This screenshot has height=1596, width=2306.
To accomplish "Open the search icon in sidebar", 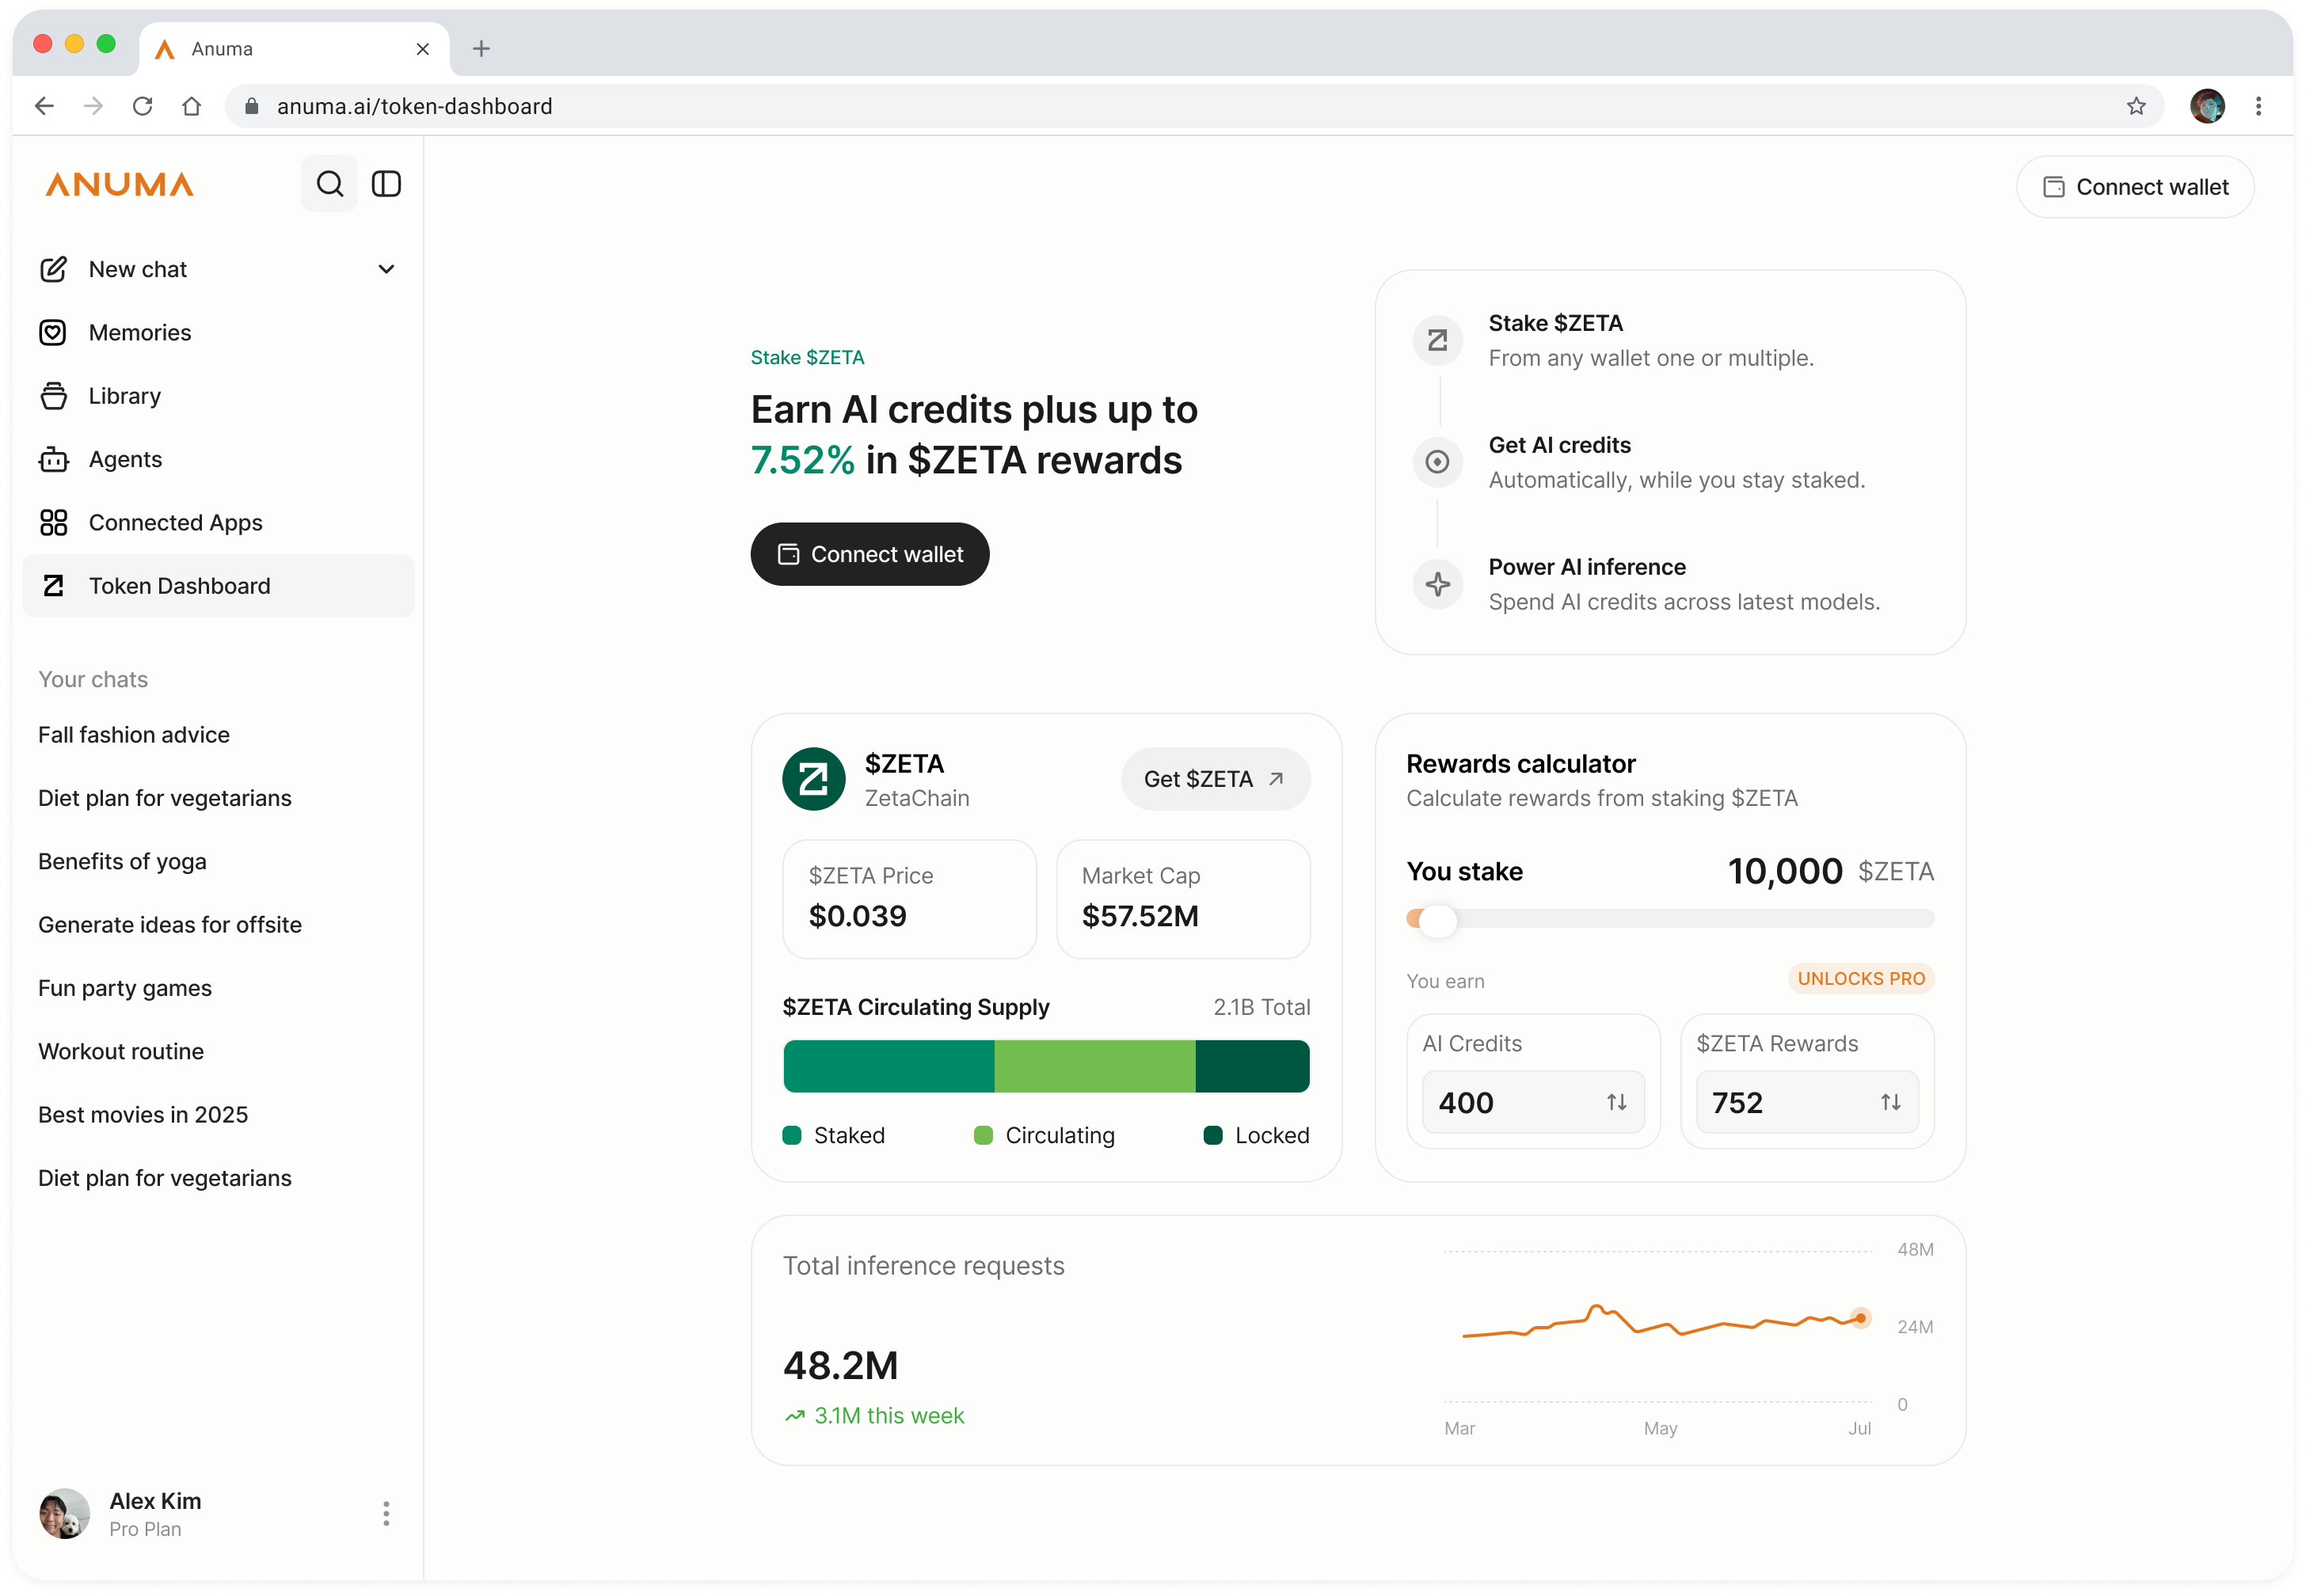I will (x=329, y=184).
